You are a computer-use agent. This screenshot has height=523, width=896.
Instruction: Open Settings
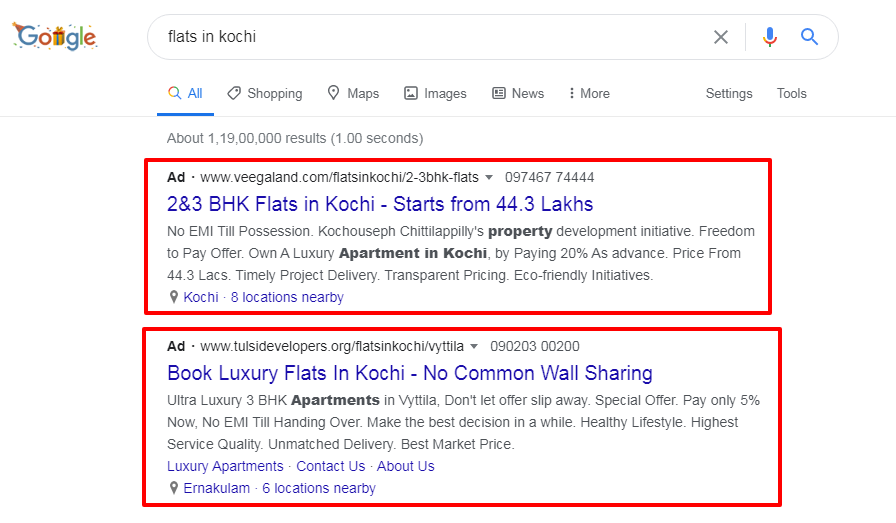pyautogui.click(x=729, y=93)
